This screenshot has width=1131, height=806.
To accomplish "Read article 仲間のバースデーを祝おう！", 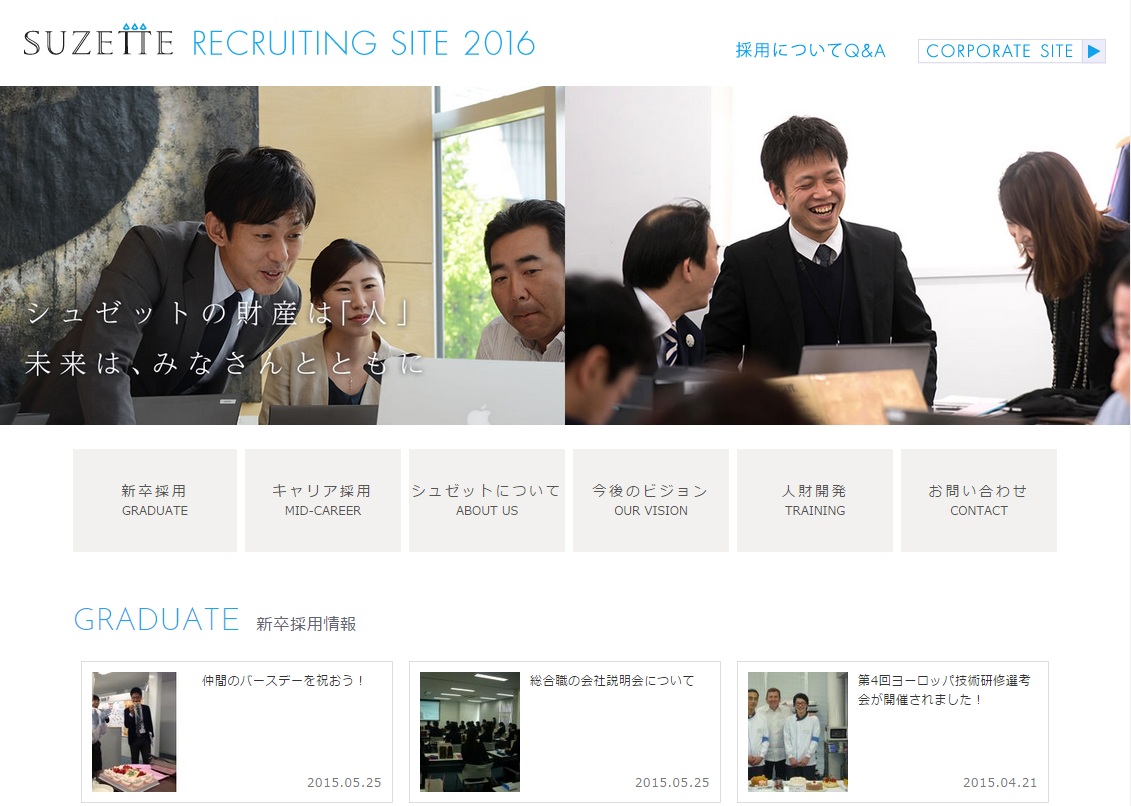I will [284, 680].
